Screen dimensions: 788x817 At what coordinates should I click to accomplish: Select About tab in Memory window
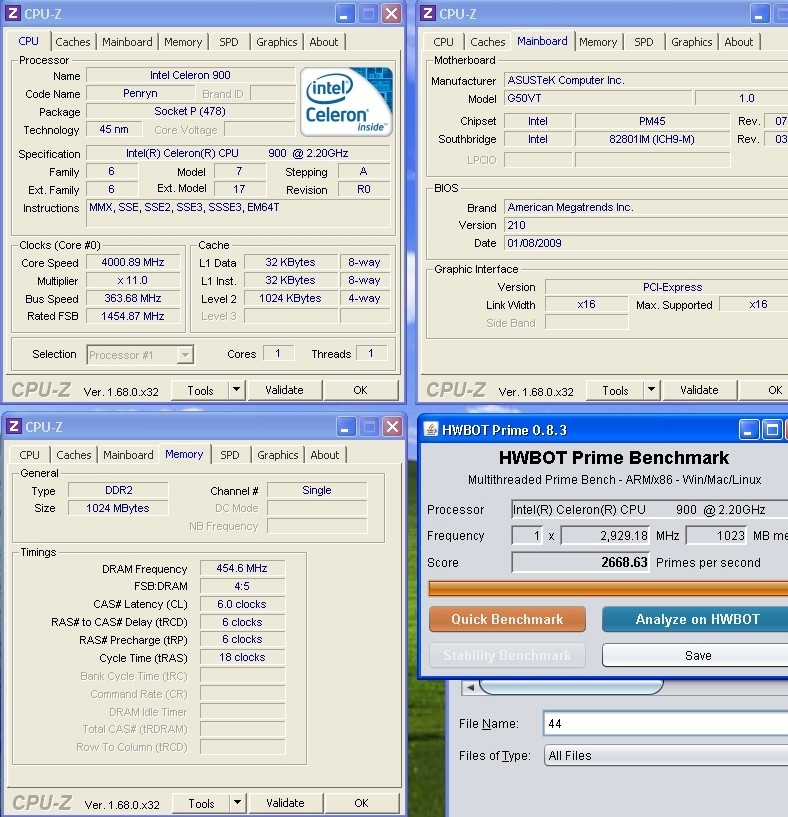(x=325, y=455)
